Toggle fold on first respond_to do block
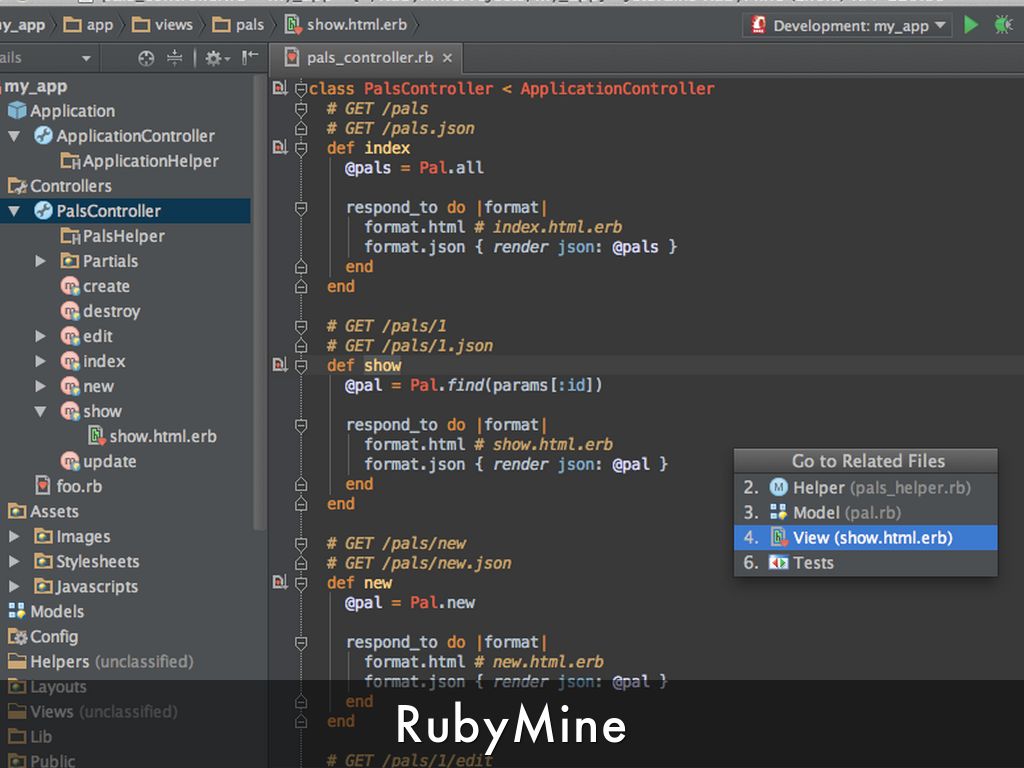 coord(301,208)
